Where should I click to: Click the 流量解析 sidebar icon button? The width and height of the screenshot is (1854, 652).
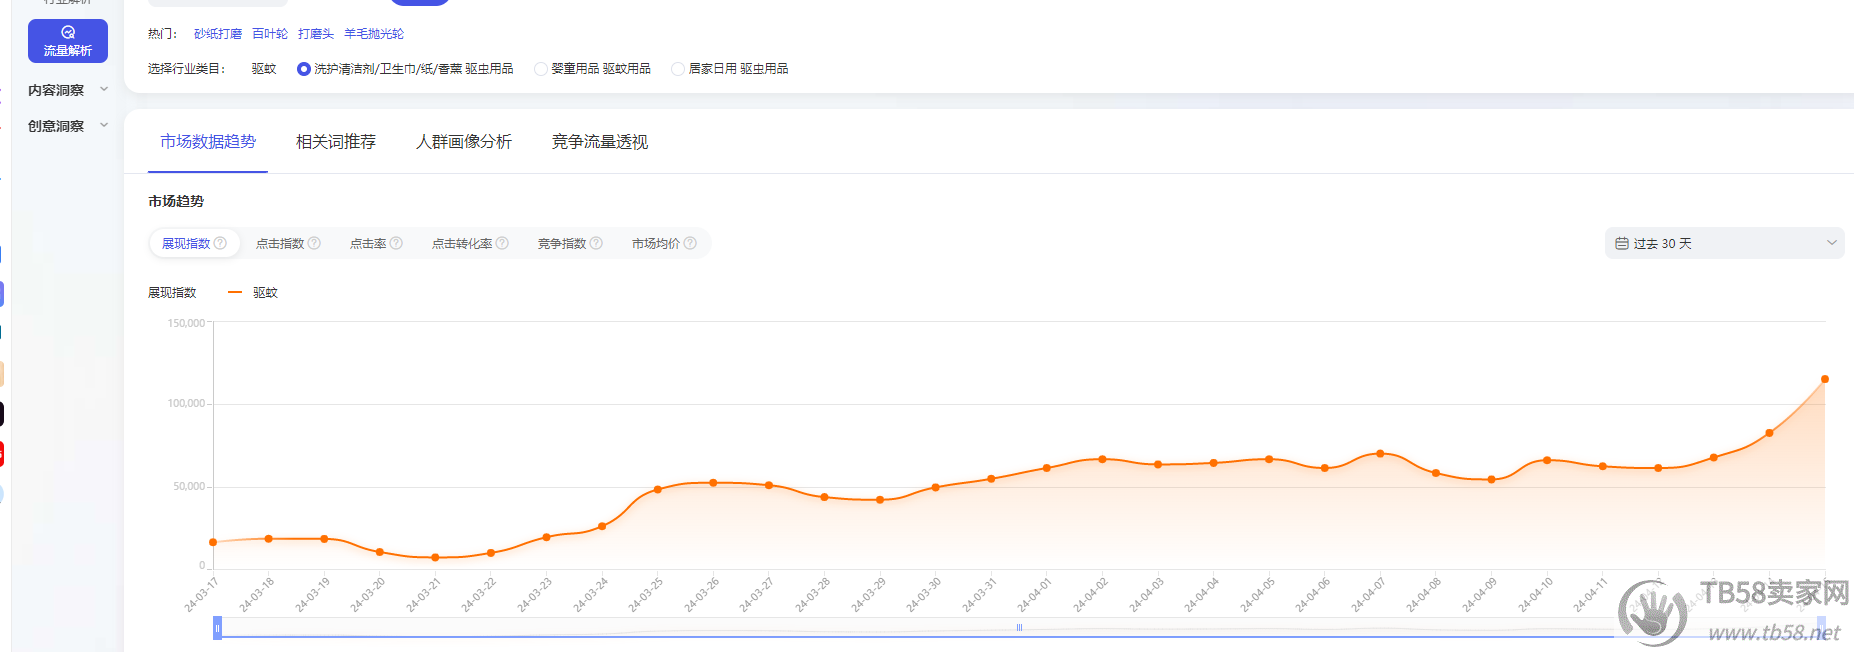pyautogui.click(x=67, y=41)
